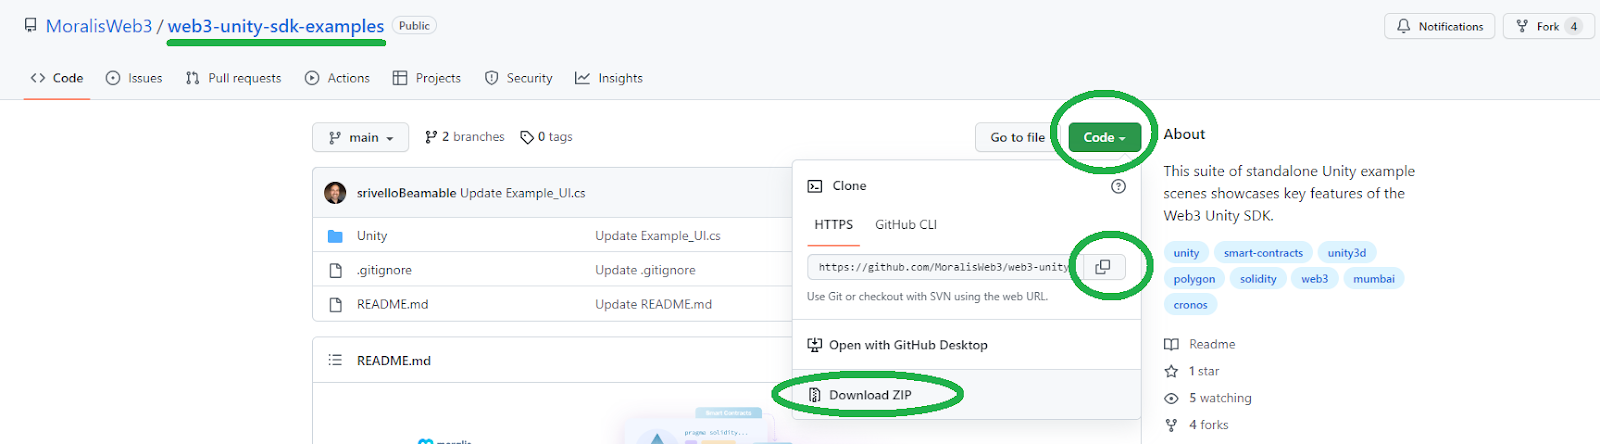The height and width of the screenshot is (444, 1600).
Task: Open the web3-unity-sdk-examples repository link
Action: point(276,26)
